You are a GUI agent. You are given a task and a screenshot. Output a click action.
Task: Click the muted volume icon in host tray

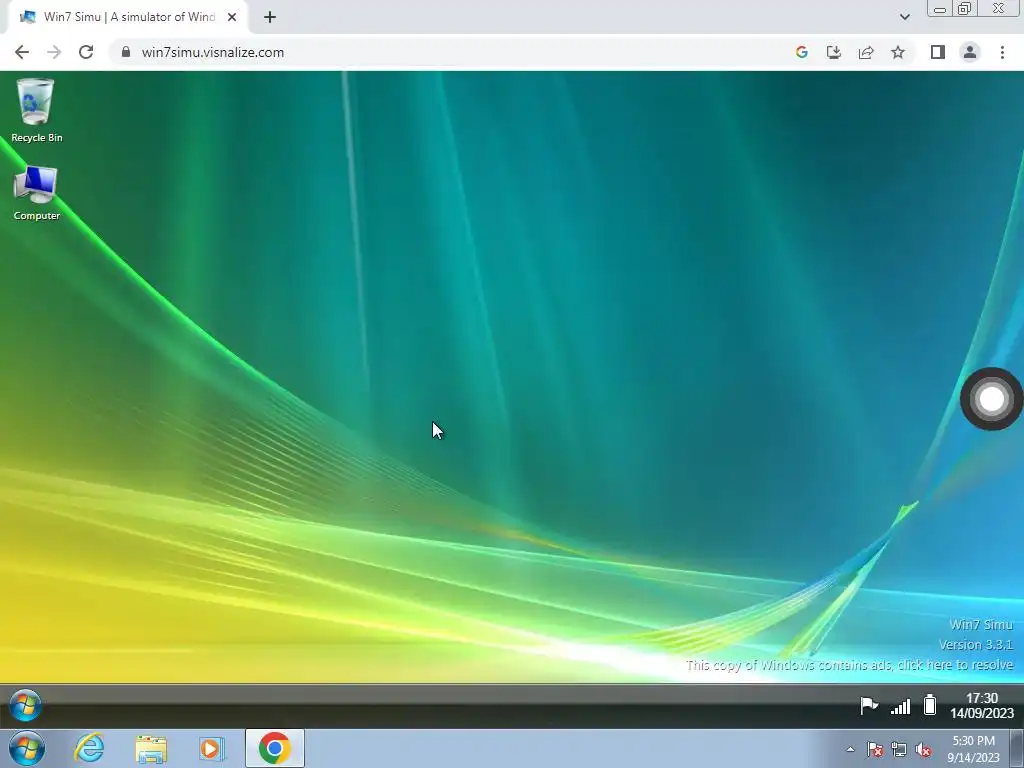point(923,750)
